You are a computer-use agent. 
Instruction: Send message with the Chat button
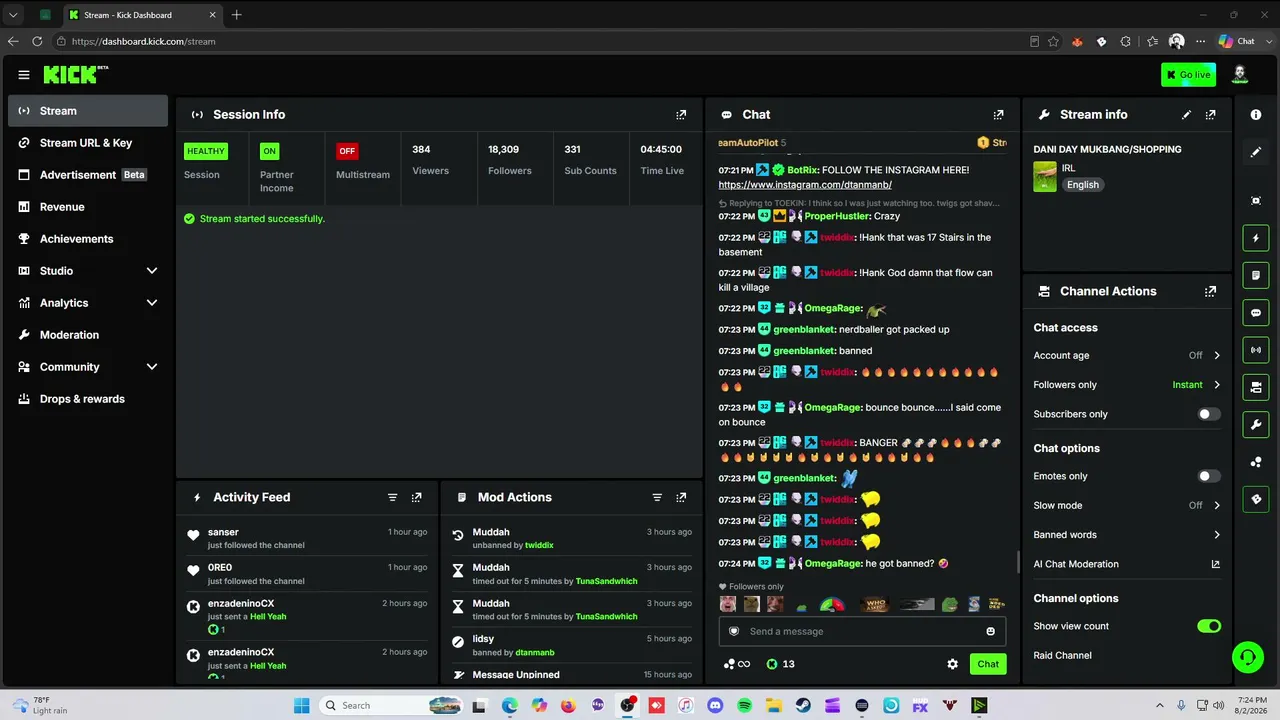tap(988, 664)
